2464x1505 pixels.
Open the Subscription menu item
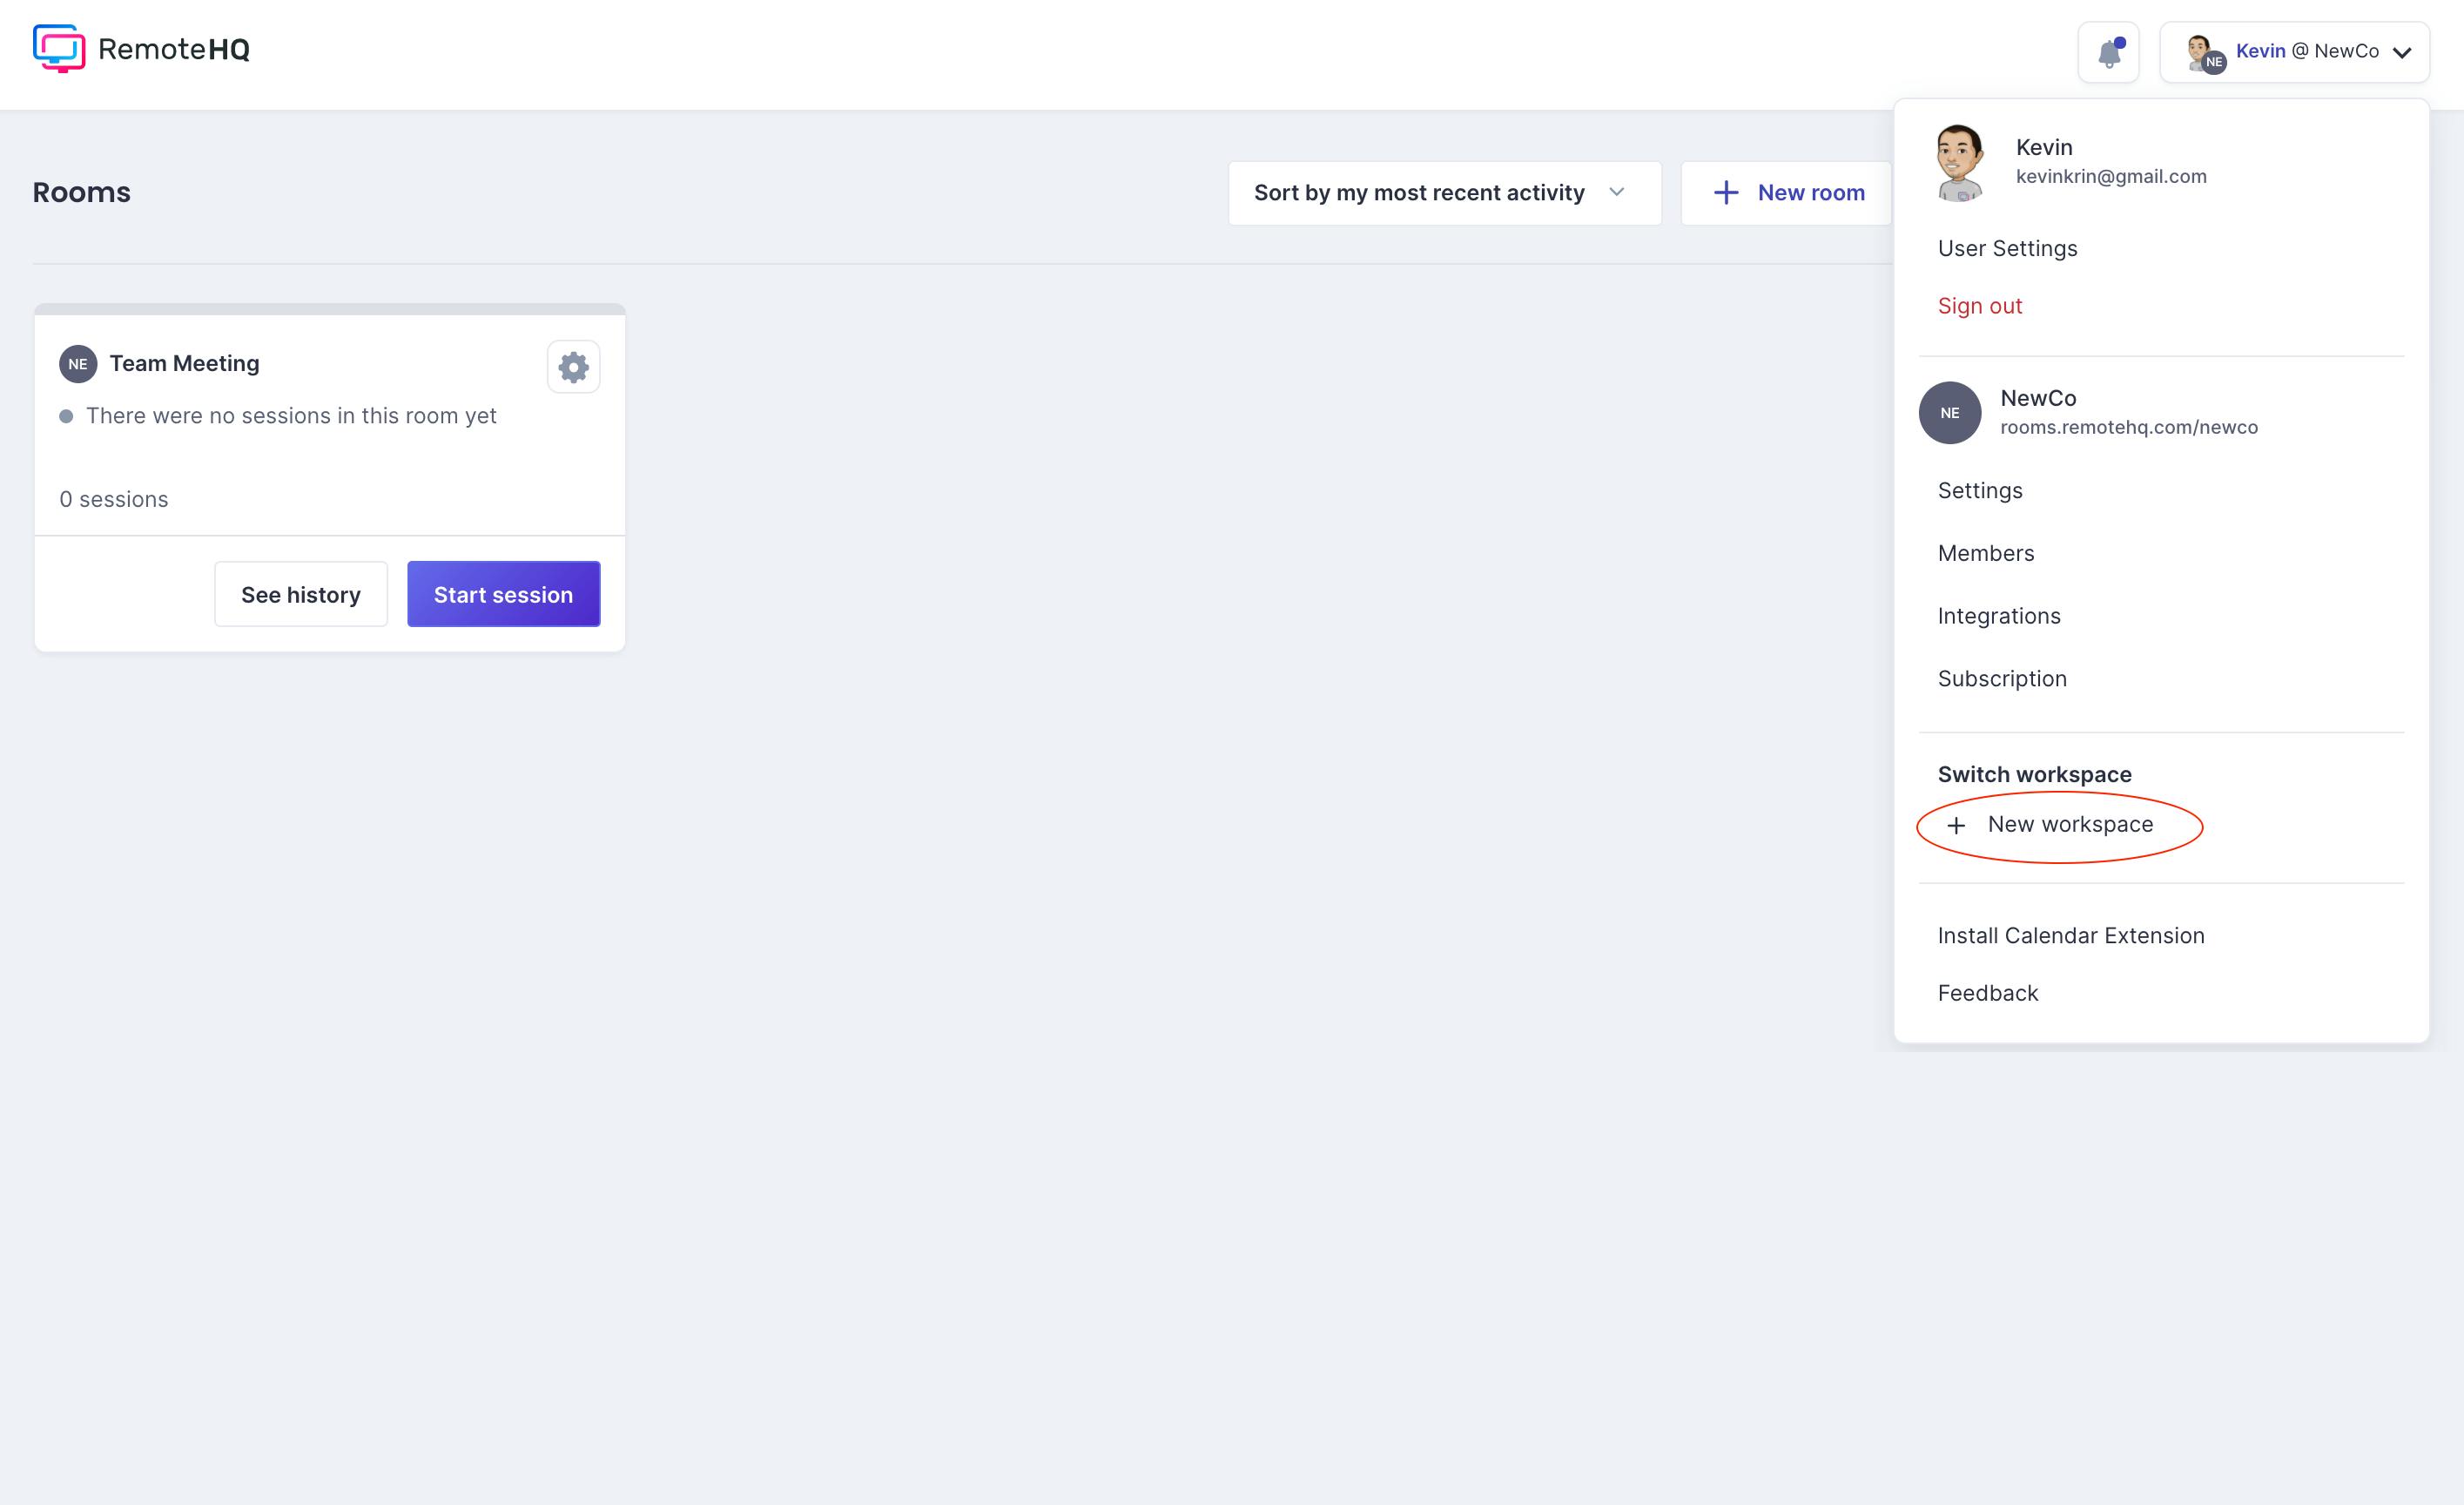coord(2001,679)
